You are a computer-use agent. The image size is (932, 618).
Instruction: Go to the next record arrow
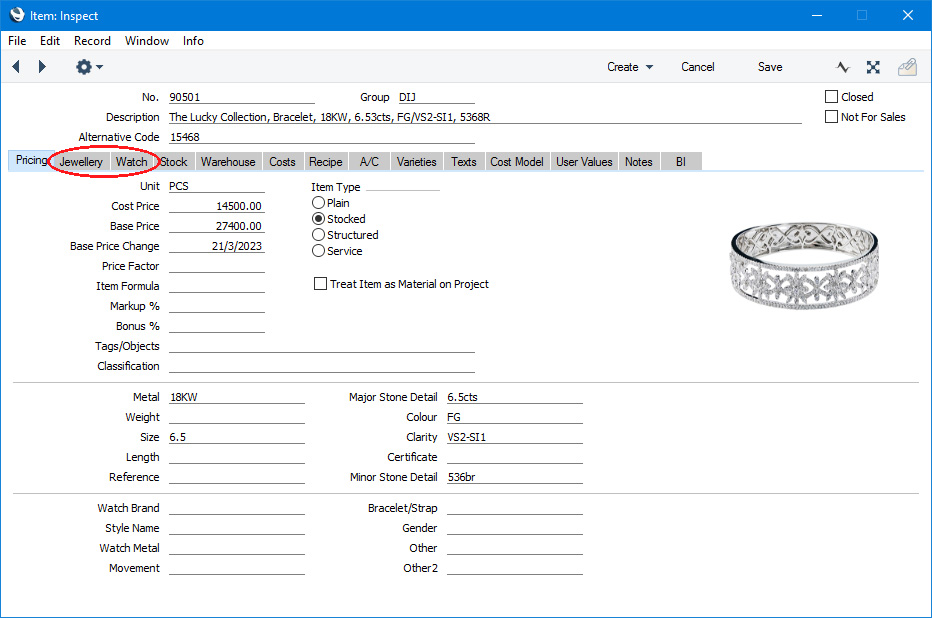pyautogui.click(x=42, y=67)
